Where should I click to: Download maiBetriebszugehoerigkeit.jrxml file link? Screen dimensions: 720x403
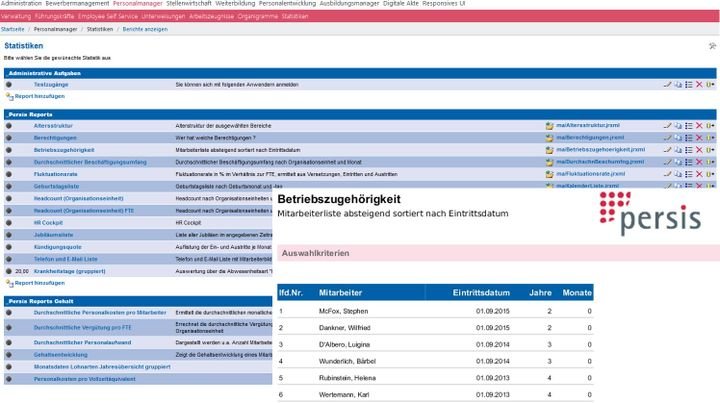[x=601, y=150]
